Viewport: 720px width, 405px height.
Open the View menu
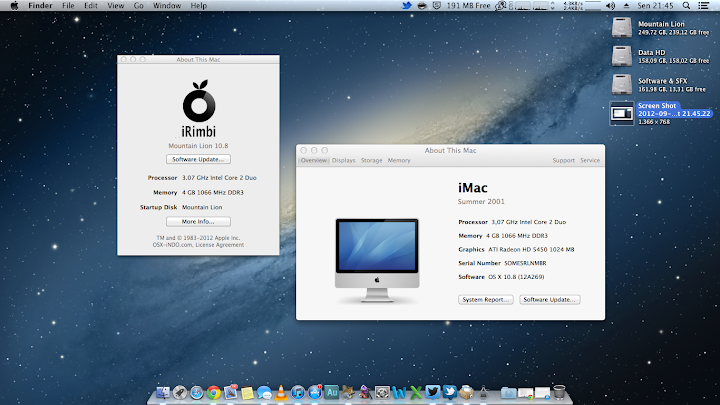point(116,6)
